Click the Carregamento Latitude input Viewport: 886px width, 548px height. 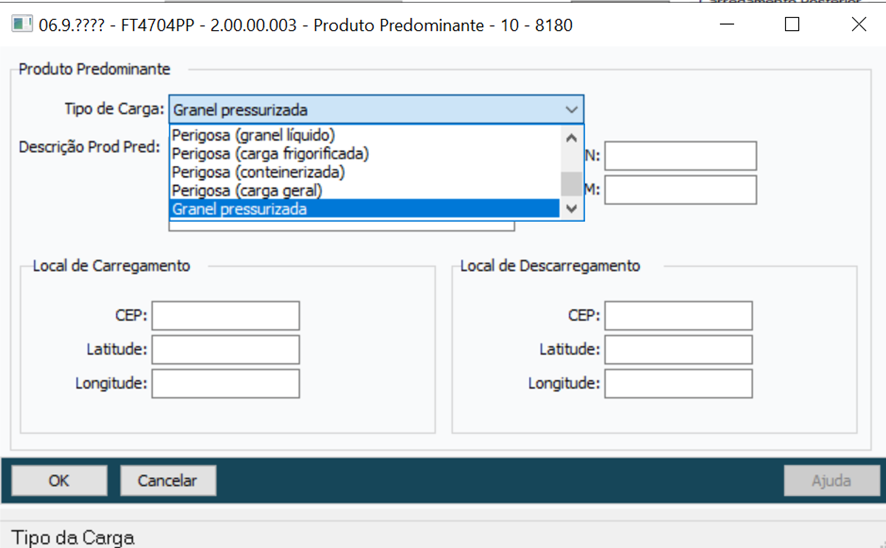(x=225, y=350)
